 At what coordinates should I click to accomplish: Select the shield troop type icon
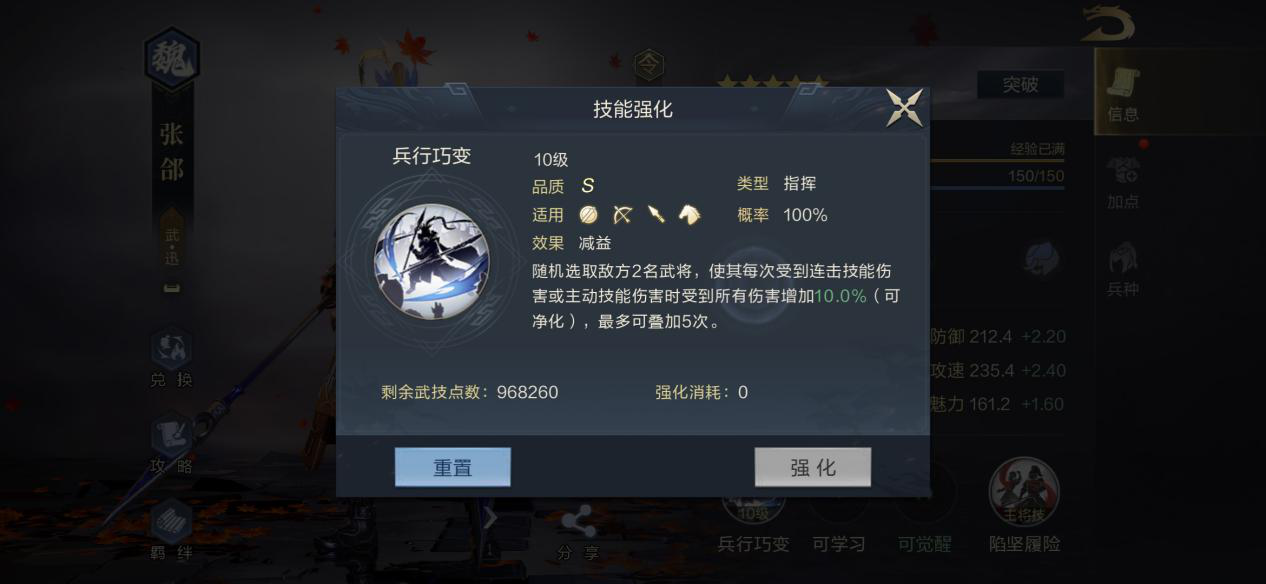pyautogui.click(x=588, y=214)
